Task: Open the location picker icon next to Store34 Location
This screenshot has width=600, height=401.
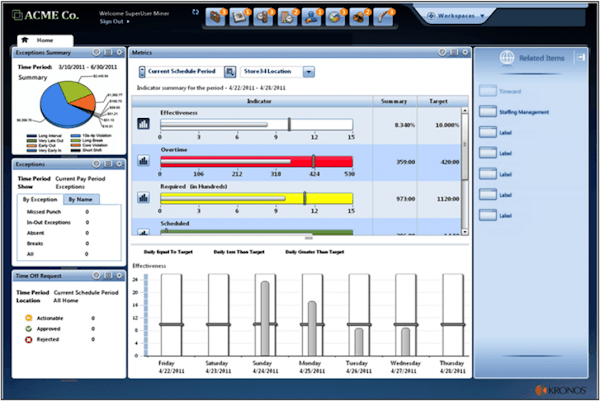Action: tap(230, 72)
